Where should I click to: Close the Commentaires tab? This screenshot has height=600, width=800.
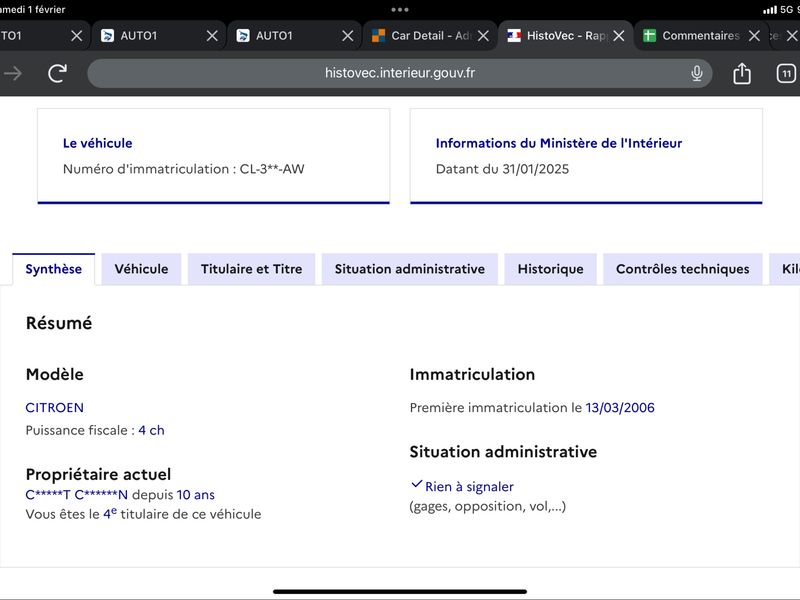754,36
